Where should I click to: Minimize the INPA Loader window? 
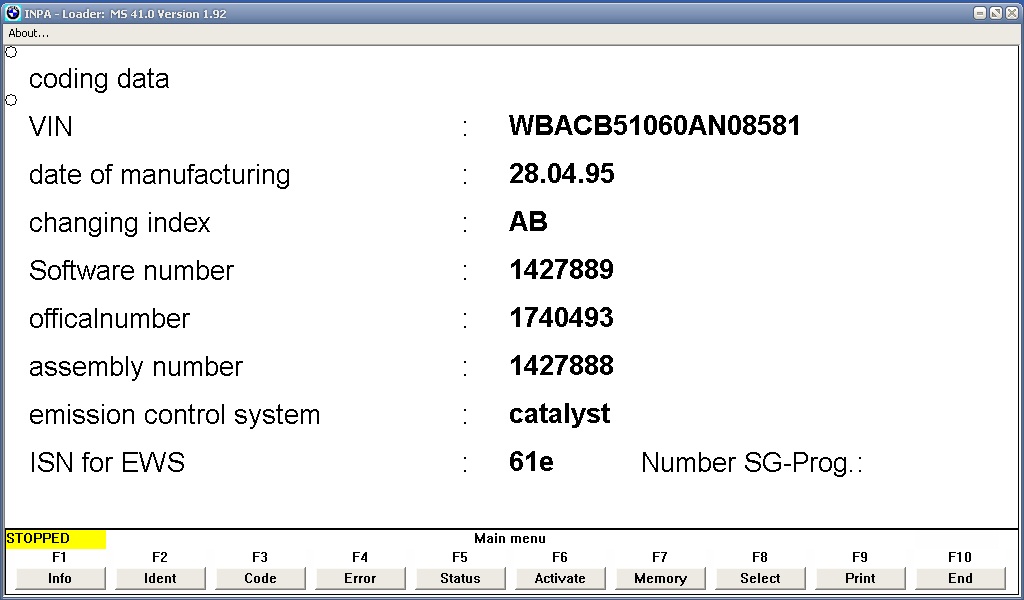[x=980, y=13]
